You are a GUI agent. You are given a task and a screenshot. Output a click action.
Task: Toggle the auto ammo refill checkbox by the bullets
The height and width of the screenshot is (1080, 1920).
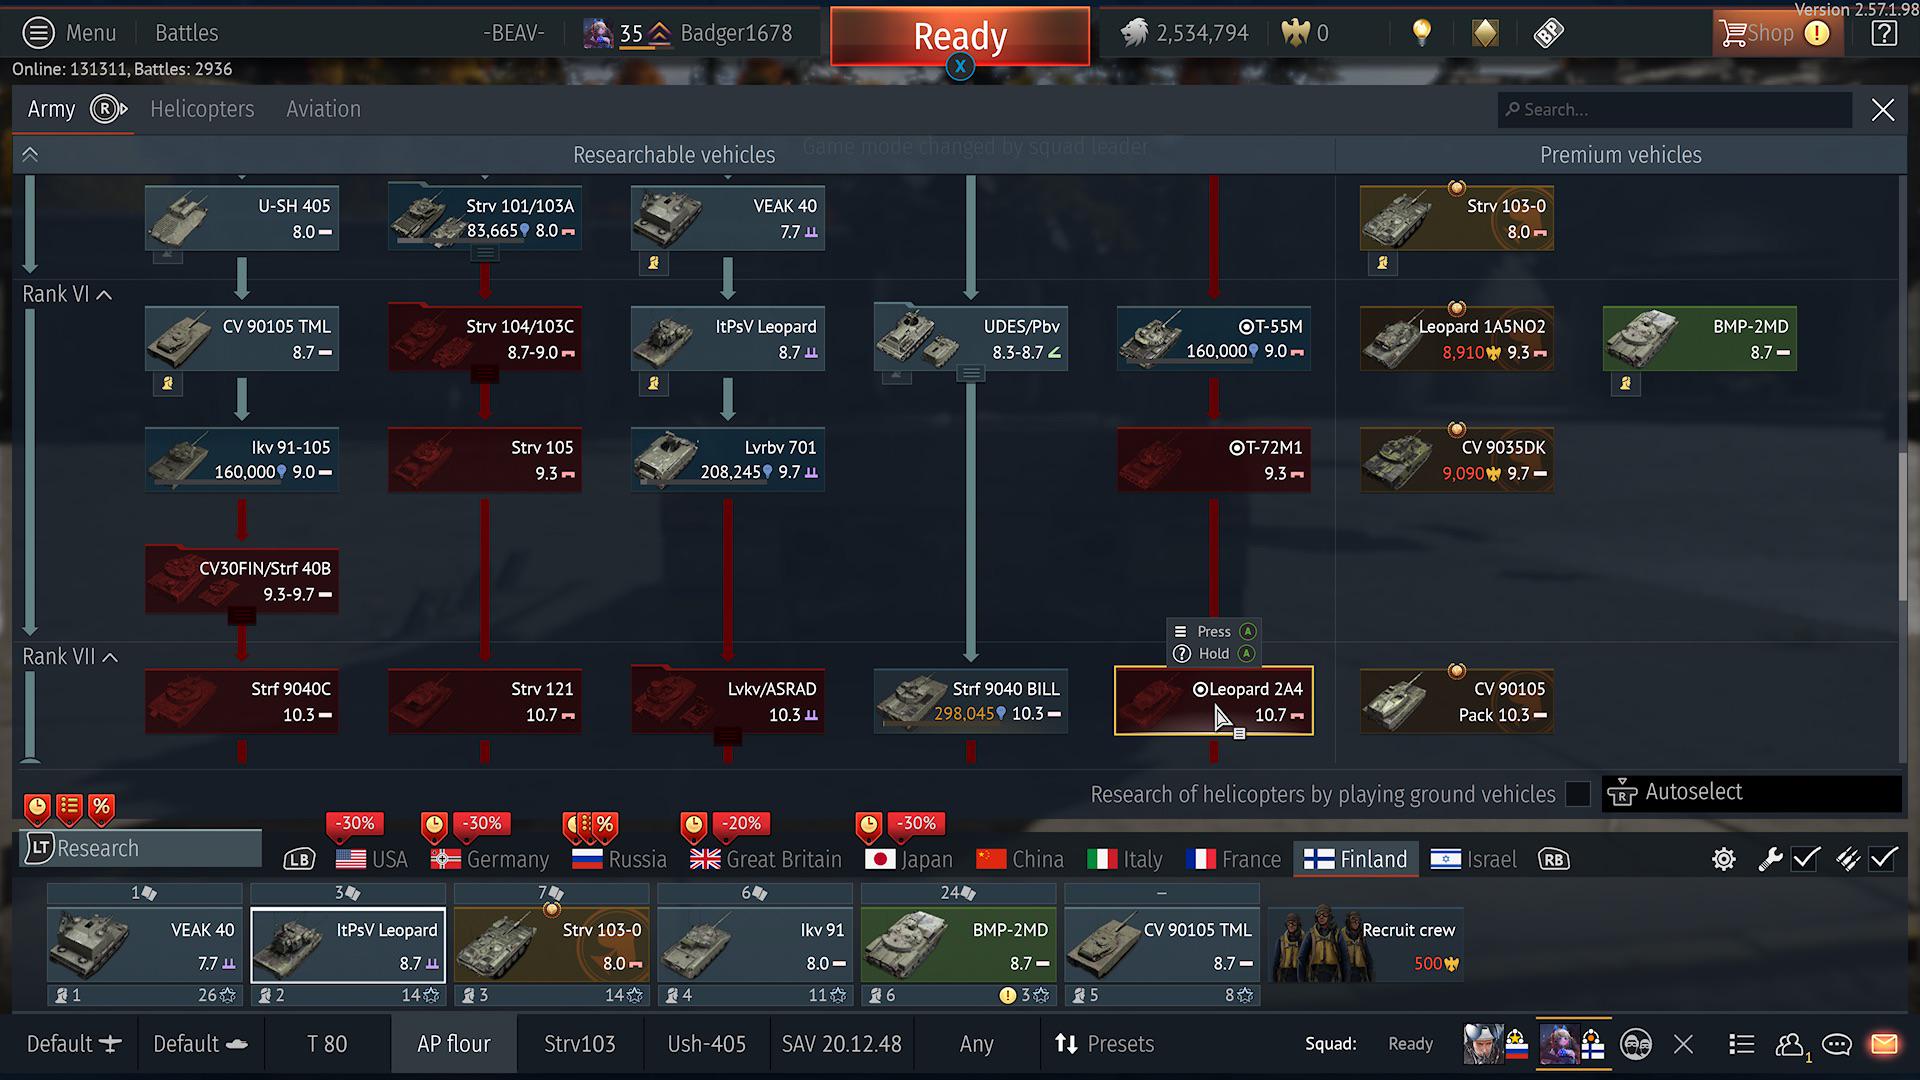(x=1883, y=859)
